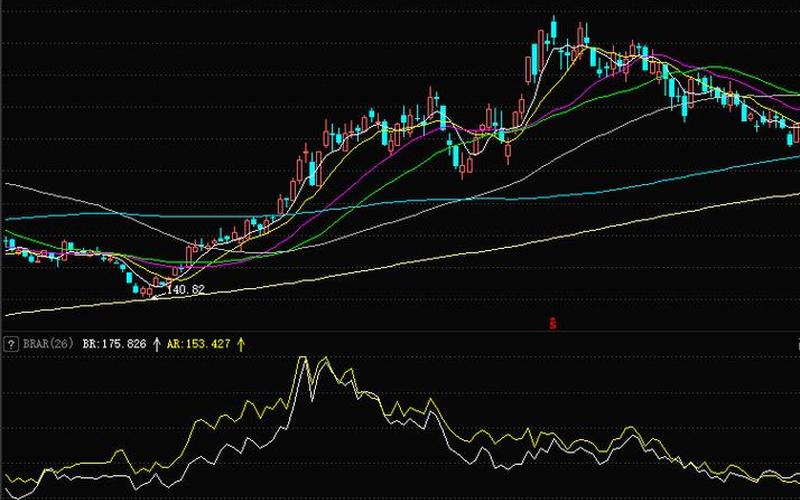Click the yellow up arrow after AR value
Image resolution: width=800 pixels, height=500 pixels.
[x=240, y=344]
